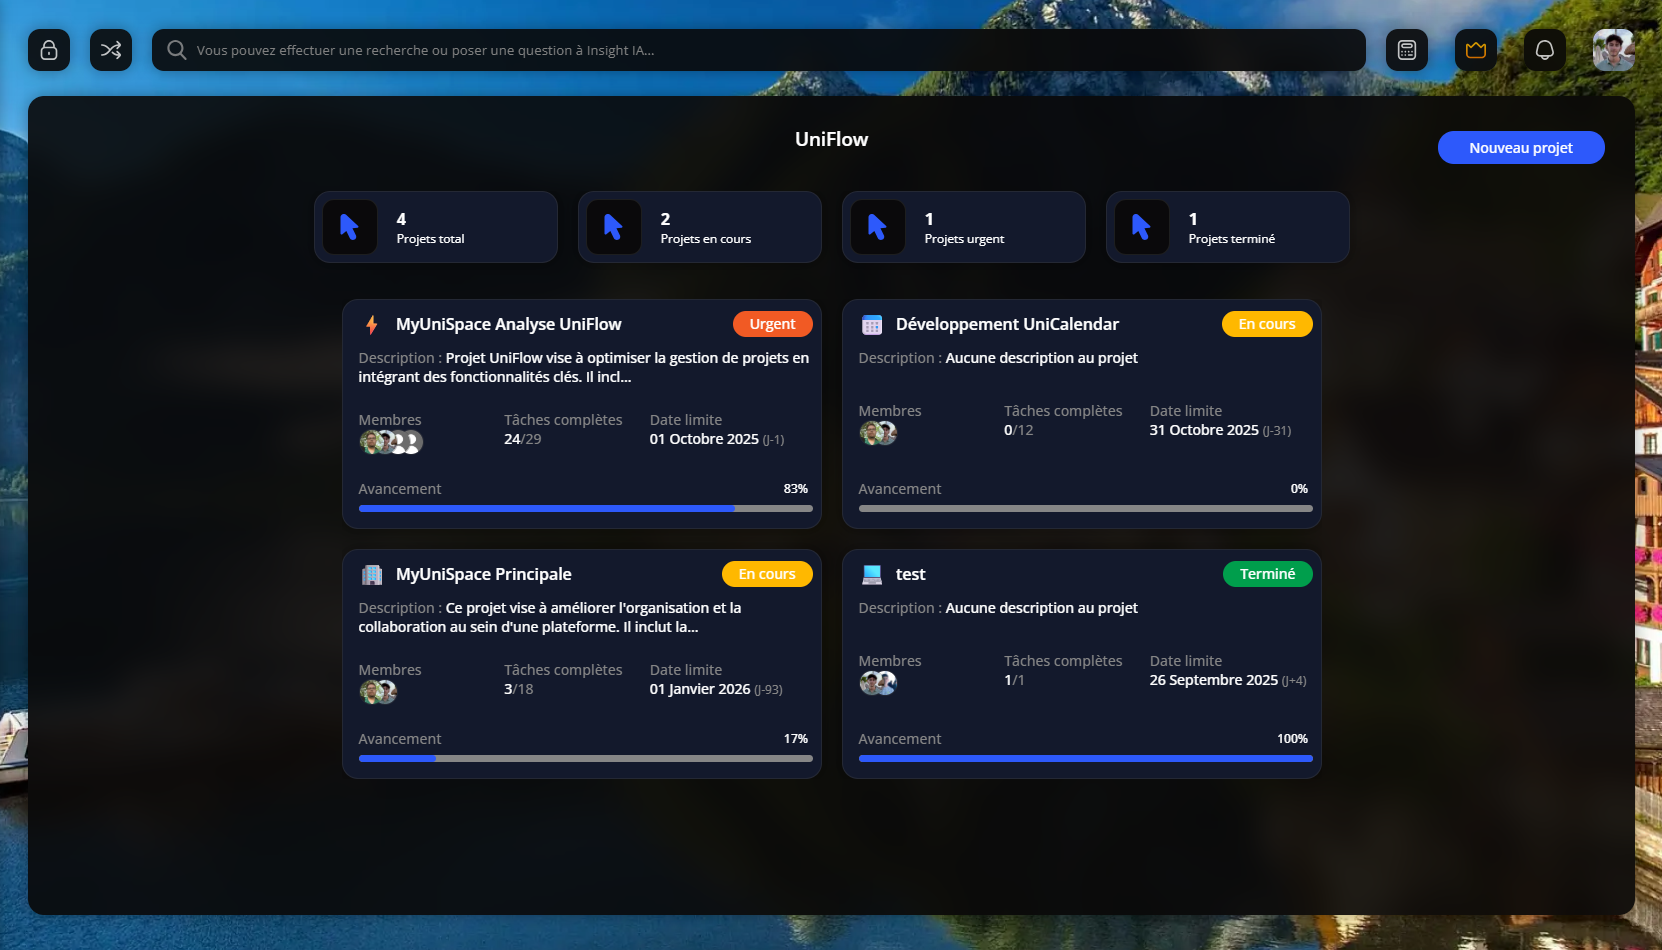Screen dimensions: 1662x950
Task: Click the lock icon in top bar
Action: [x=49, y=50]
